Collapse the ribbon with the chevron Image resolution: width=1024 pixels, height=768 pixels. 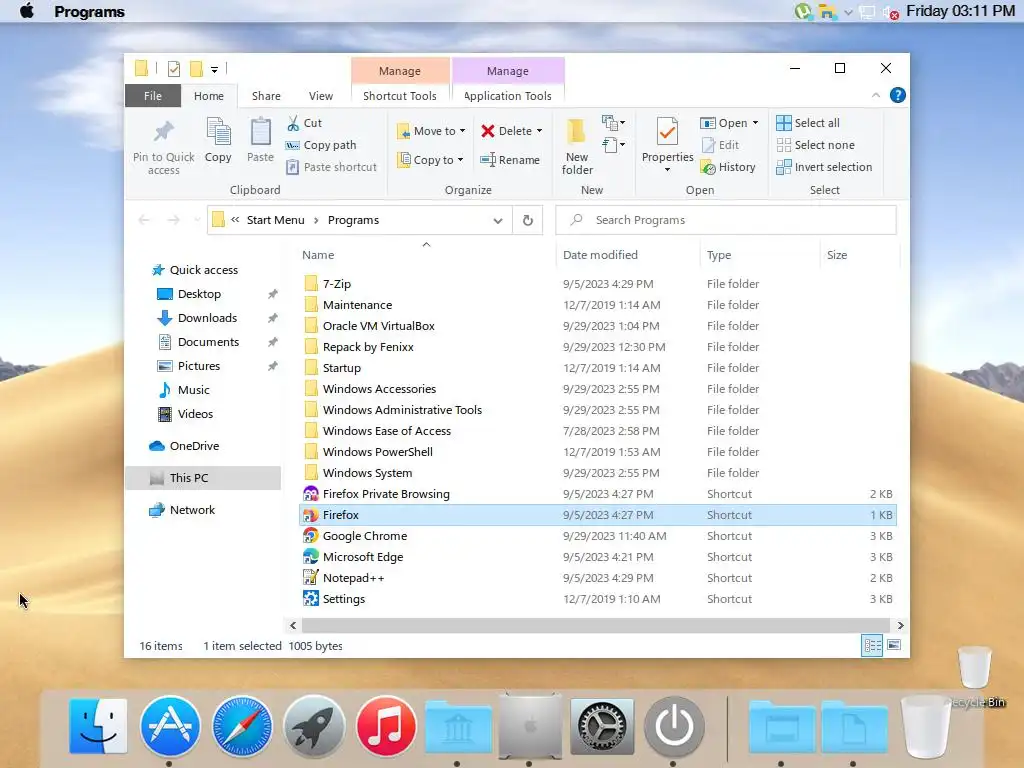point(876,95)
